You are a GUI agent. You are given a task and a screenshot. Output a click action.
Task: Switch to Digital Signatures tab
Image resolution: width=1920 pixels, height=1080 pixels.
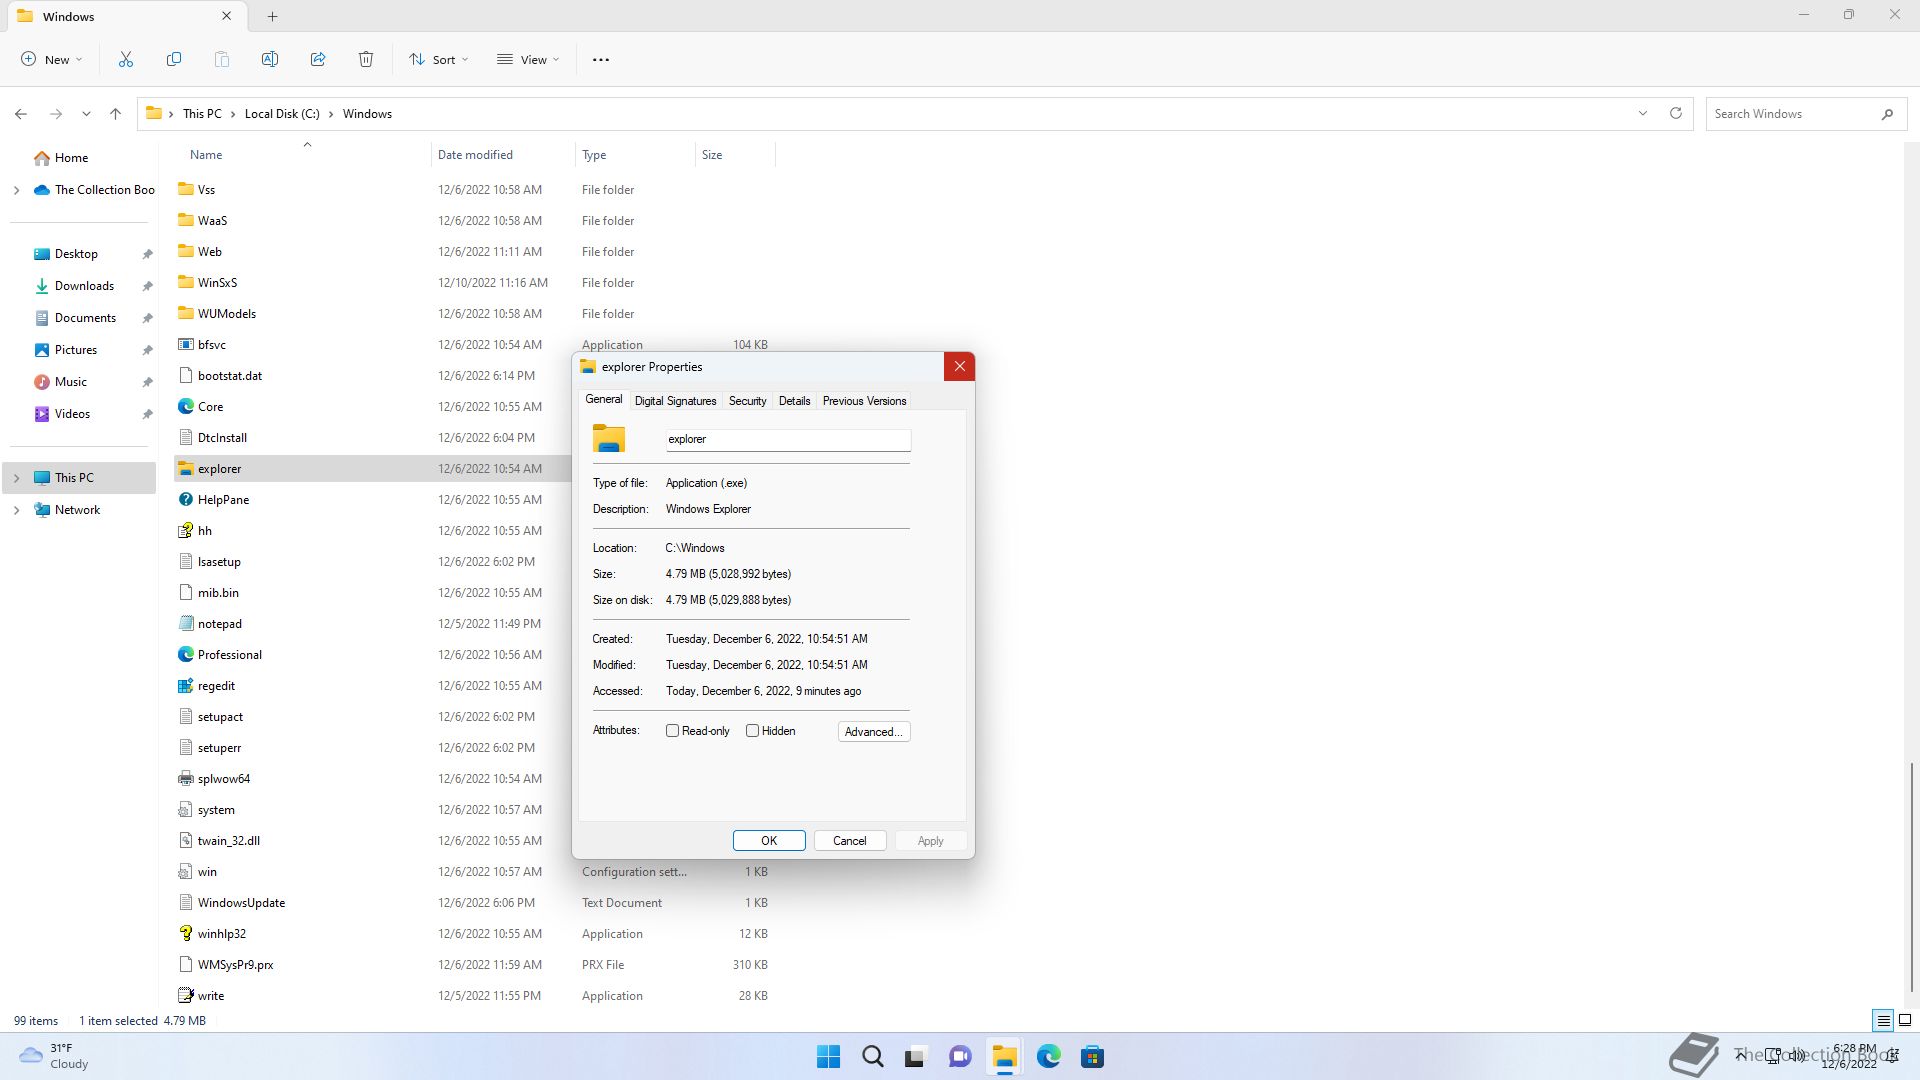coord(675,401)
